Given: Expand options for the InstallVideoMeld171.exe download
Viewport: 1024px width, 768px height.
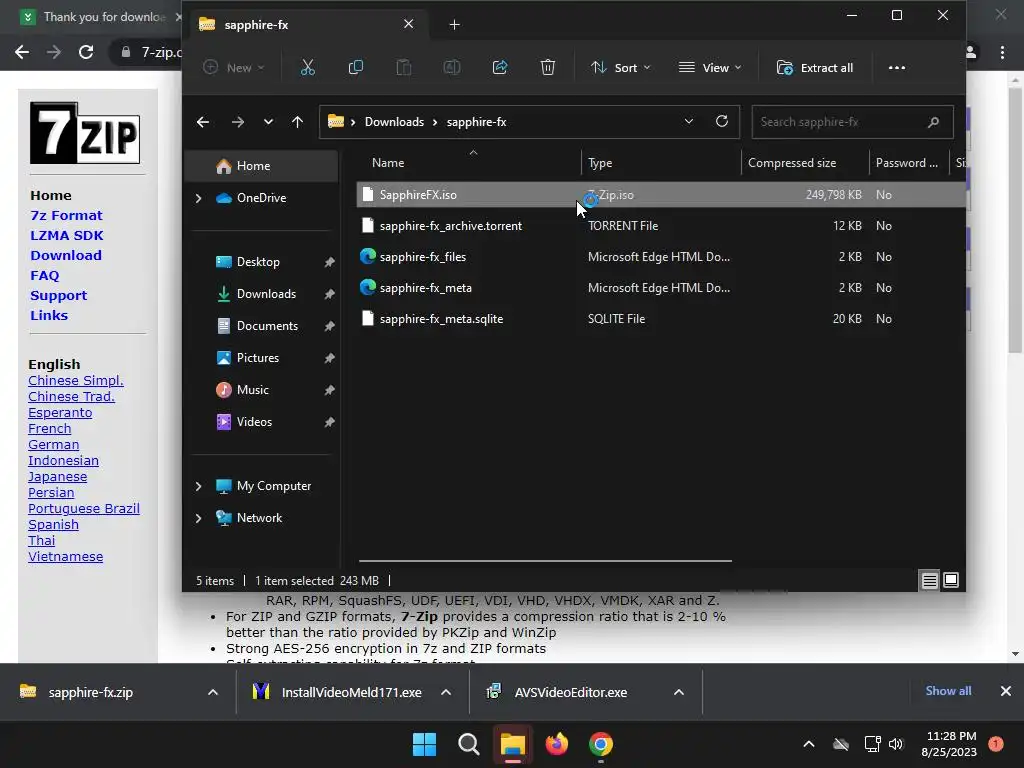Looking at the screenshot, I should pos(446,692).
